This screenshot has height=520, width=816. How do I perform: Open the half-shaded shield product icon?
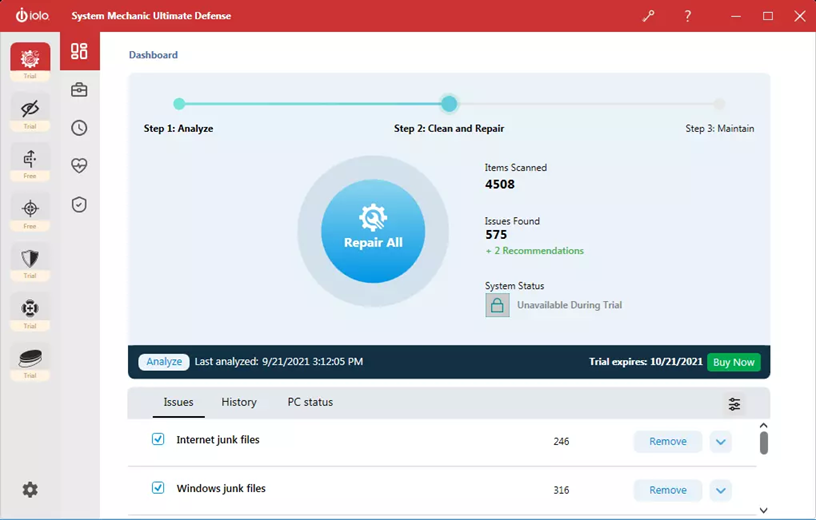[x=30, y=258]
